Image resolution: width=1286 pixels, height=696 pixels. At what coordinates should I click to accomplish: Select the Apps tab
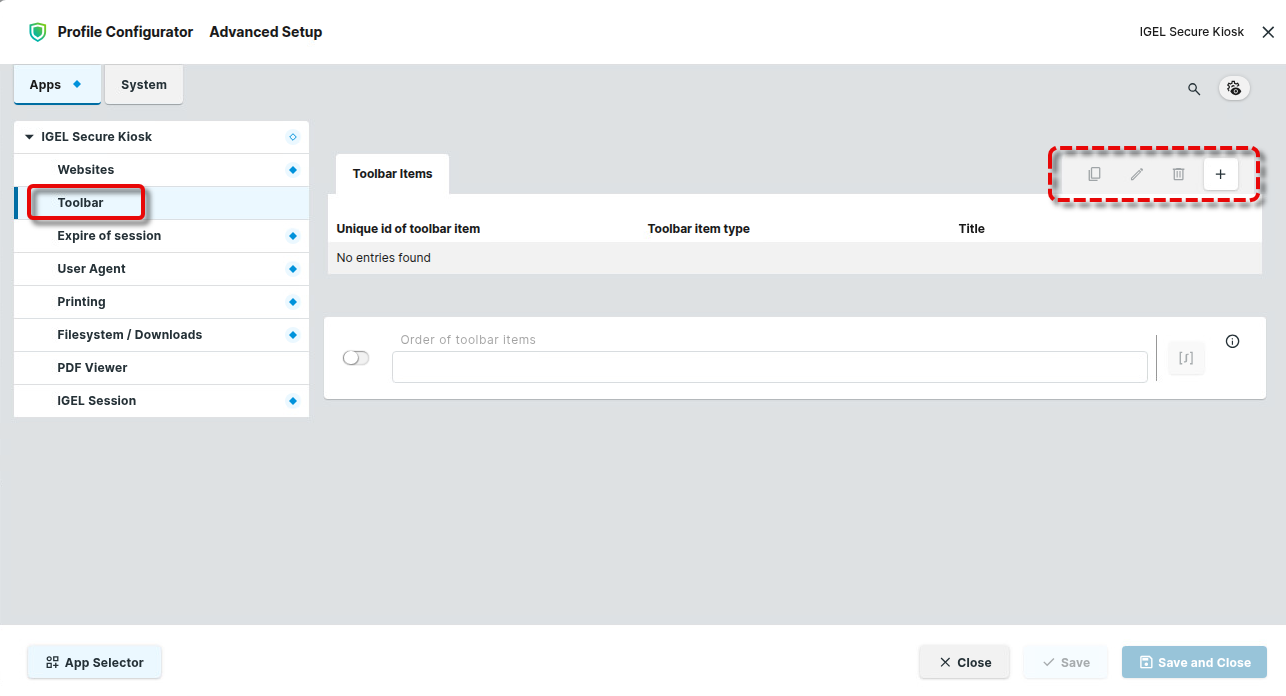click(x=56, y=85)
